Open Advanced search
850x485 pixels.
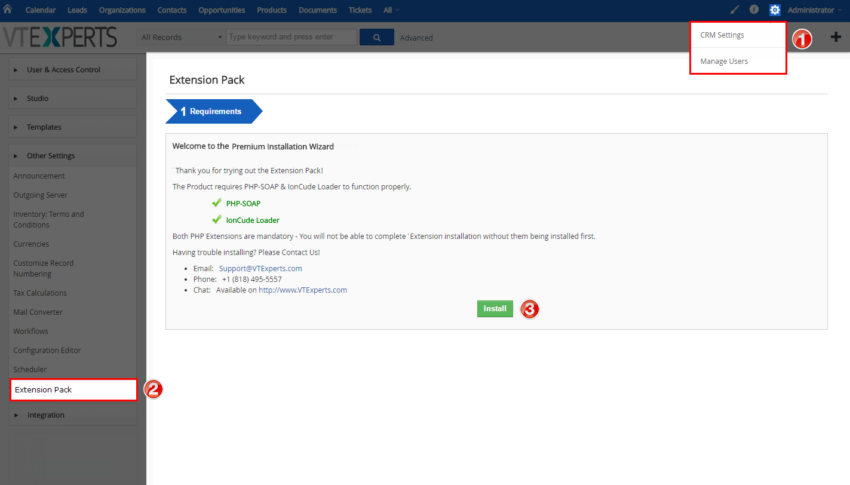[x=416, y=38]
